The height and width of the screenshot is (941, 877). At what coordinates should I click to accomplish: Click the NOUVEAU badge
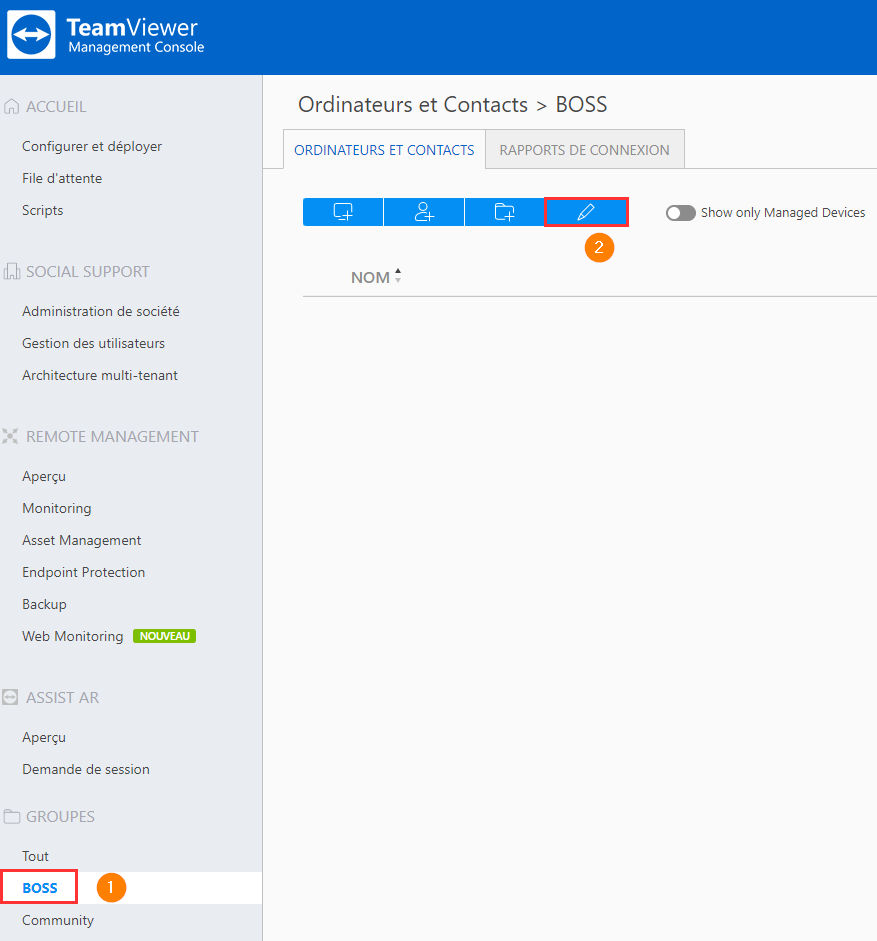pyautogui.click(x=164, y=636)
